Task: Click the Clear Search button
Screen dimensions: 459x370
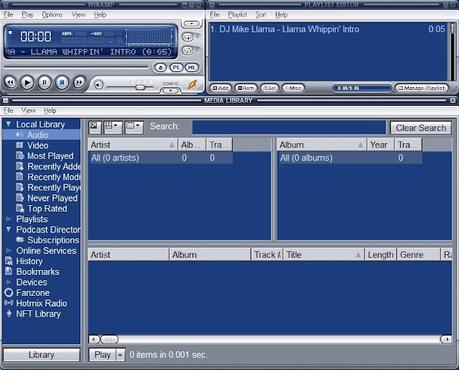Action: [x=421, y=128]
